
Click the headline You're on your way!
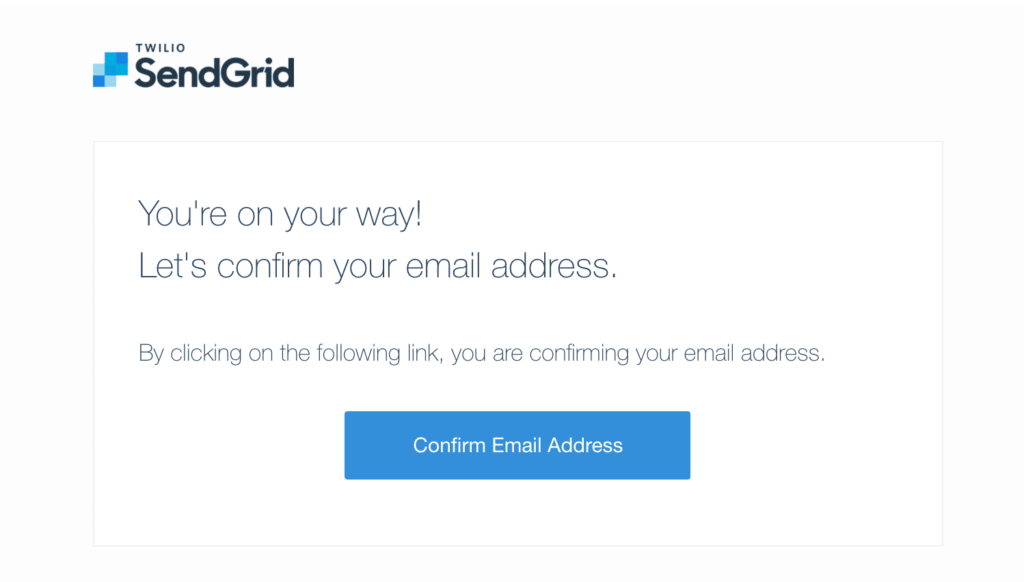click(x=280, y=213)
